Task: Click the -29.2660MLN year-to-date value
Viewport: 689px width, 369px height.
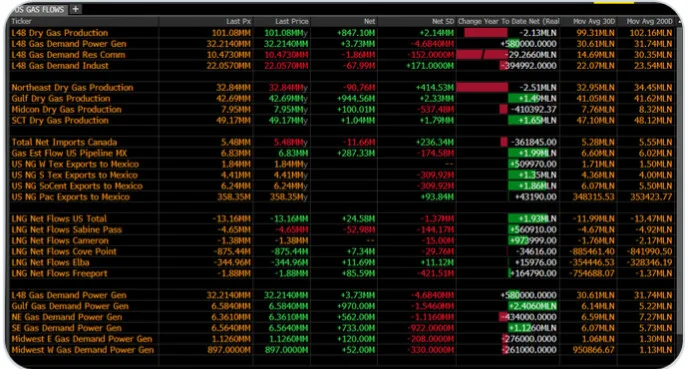Action: (x=531, y=55)
